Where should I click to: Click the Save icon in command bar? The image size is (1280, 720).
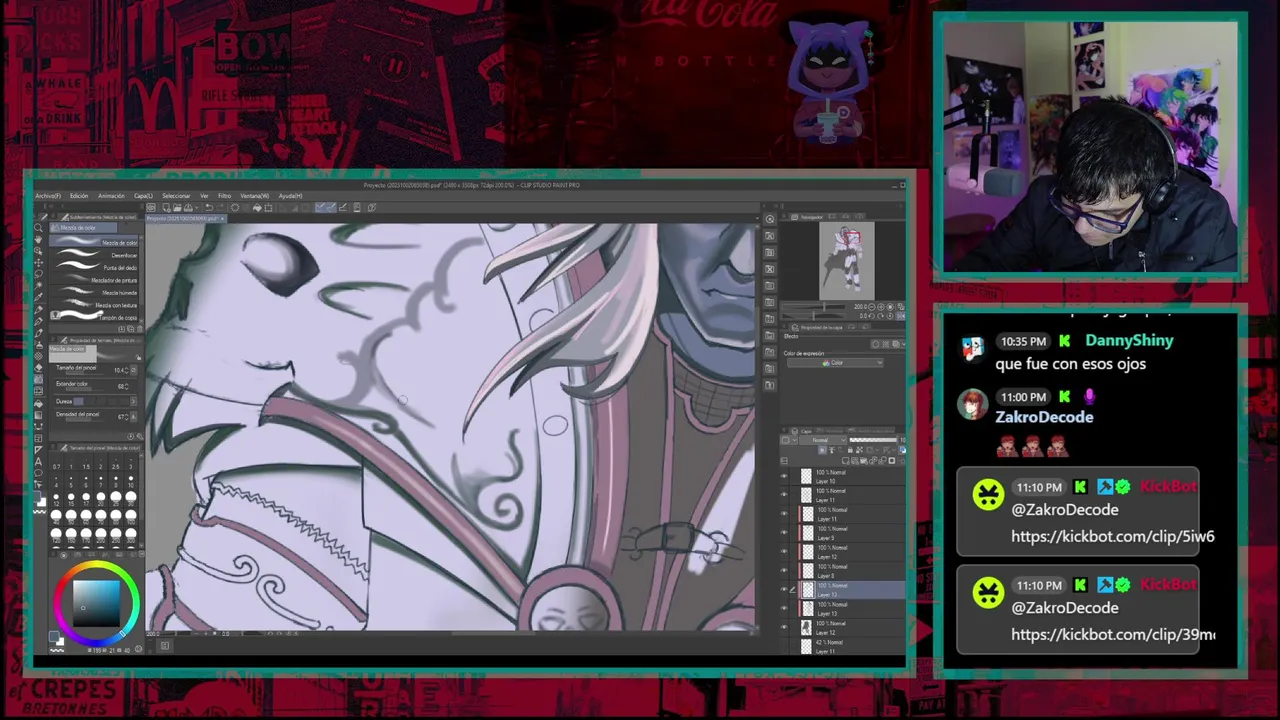pyautogui.click(x=188, y=208)
